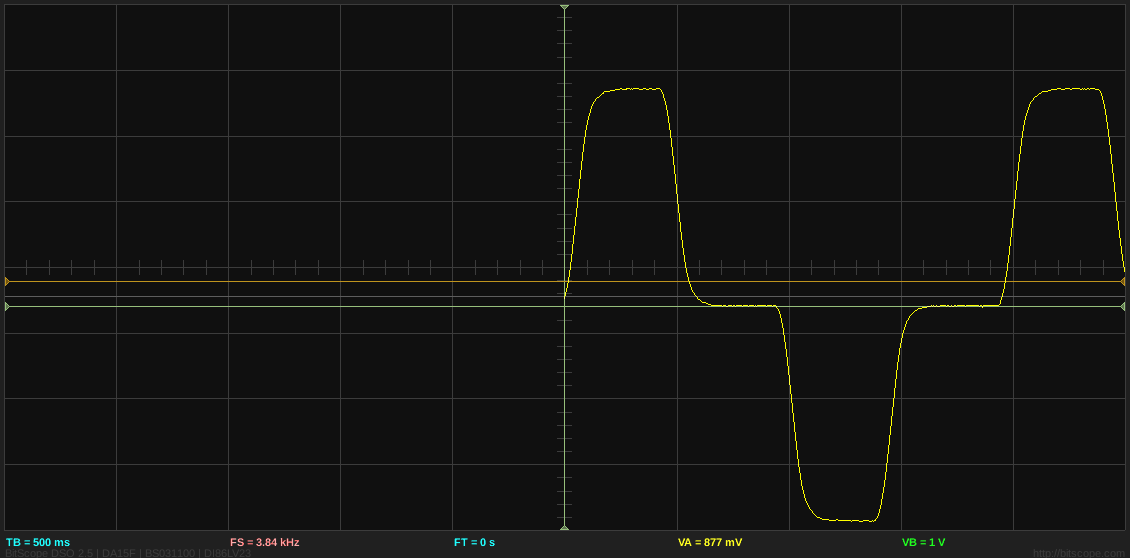The image size is (1130, 558).
Task: Click the green horizontal level line
Action: coord(300,306)
